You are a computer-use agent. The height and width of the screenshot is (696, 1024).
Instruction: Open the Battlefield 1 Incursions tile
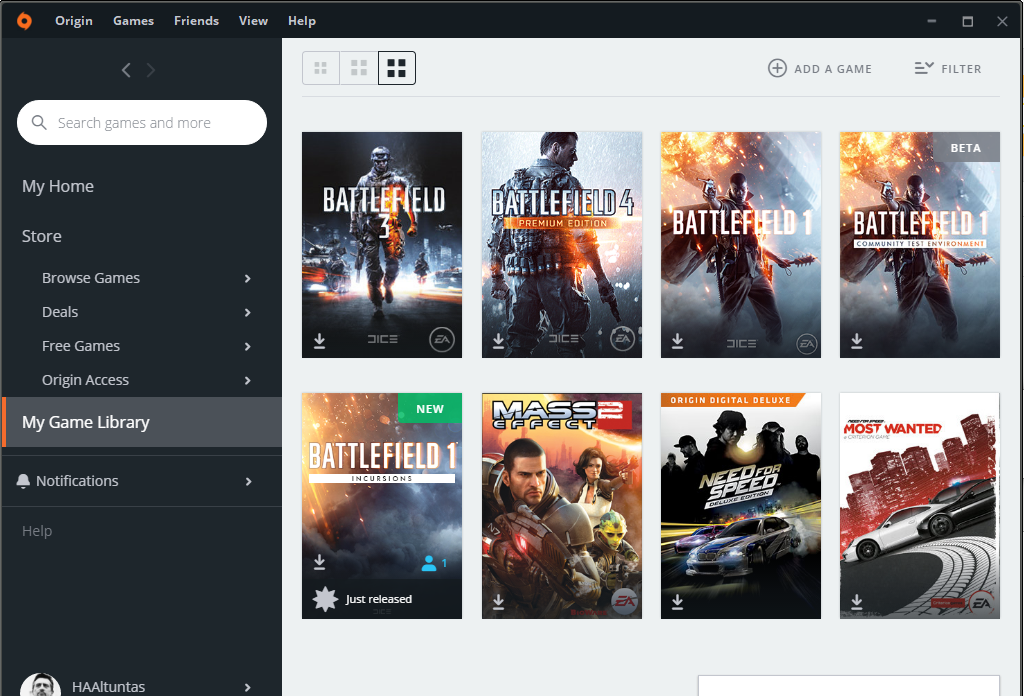(382, 506)
